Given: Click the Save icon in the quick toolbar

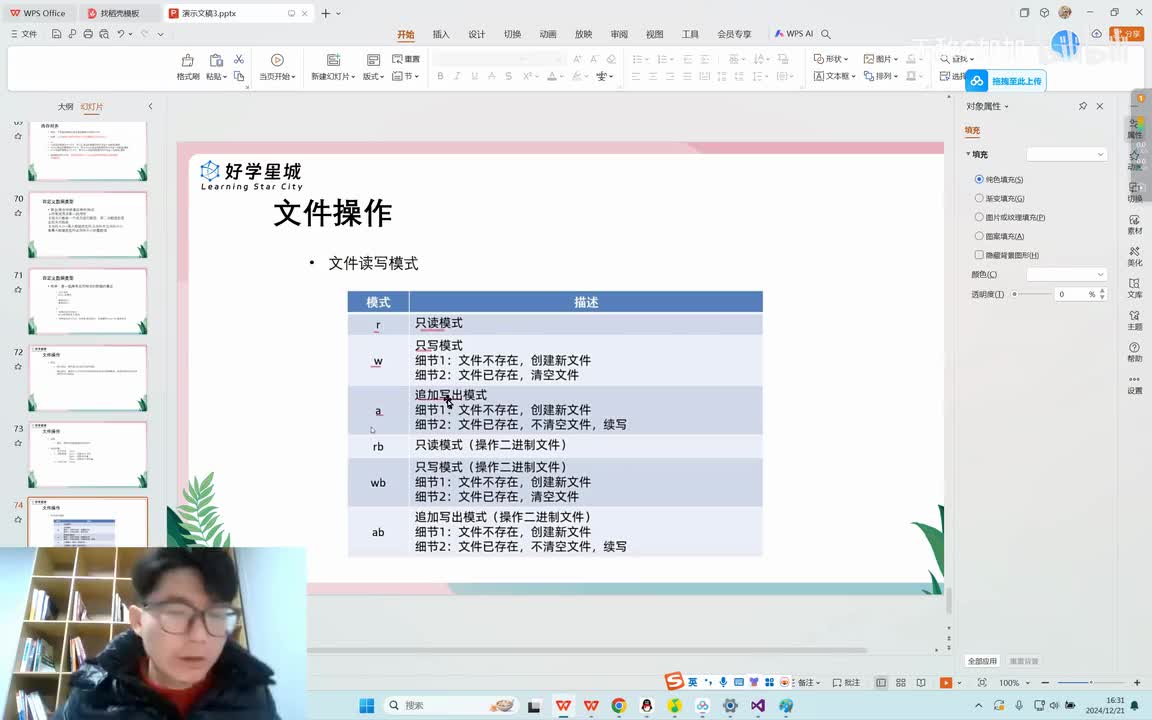Looking at the screenshot, I should (56, 34).
